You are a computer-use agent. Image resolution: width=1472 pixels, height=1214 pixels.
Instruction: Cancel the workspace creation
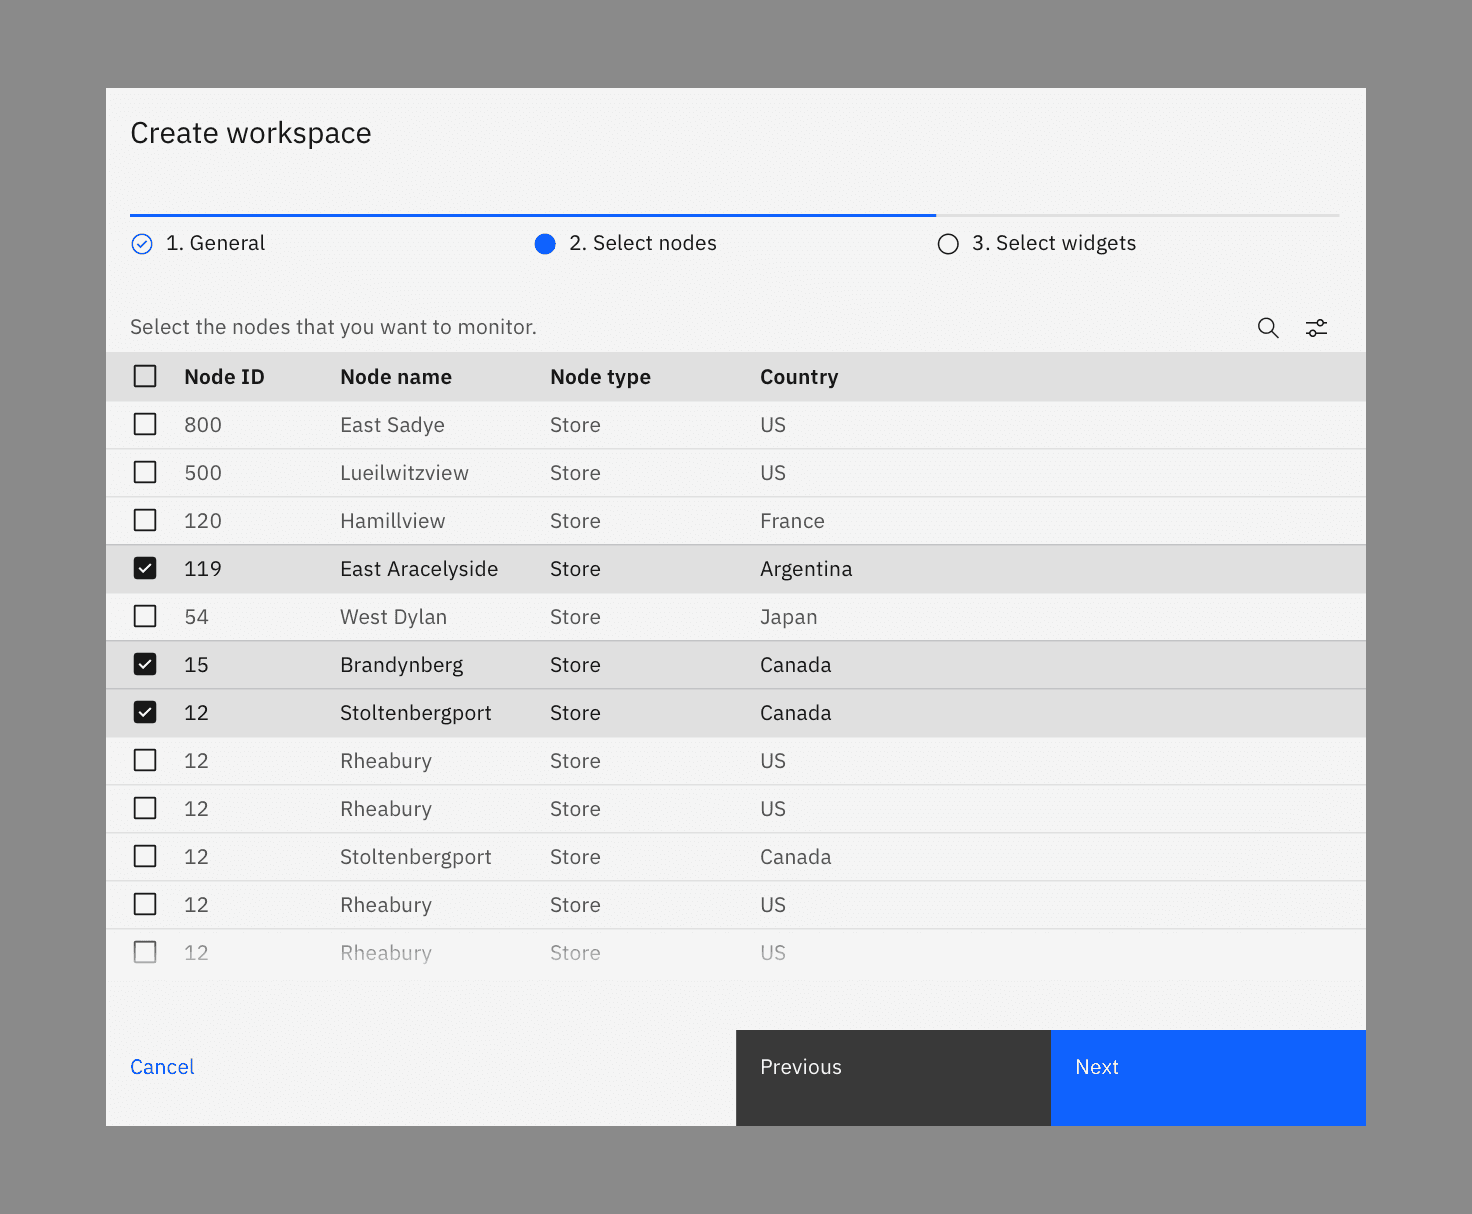tap(162, 1067)
